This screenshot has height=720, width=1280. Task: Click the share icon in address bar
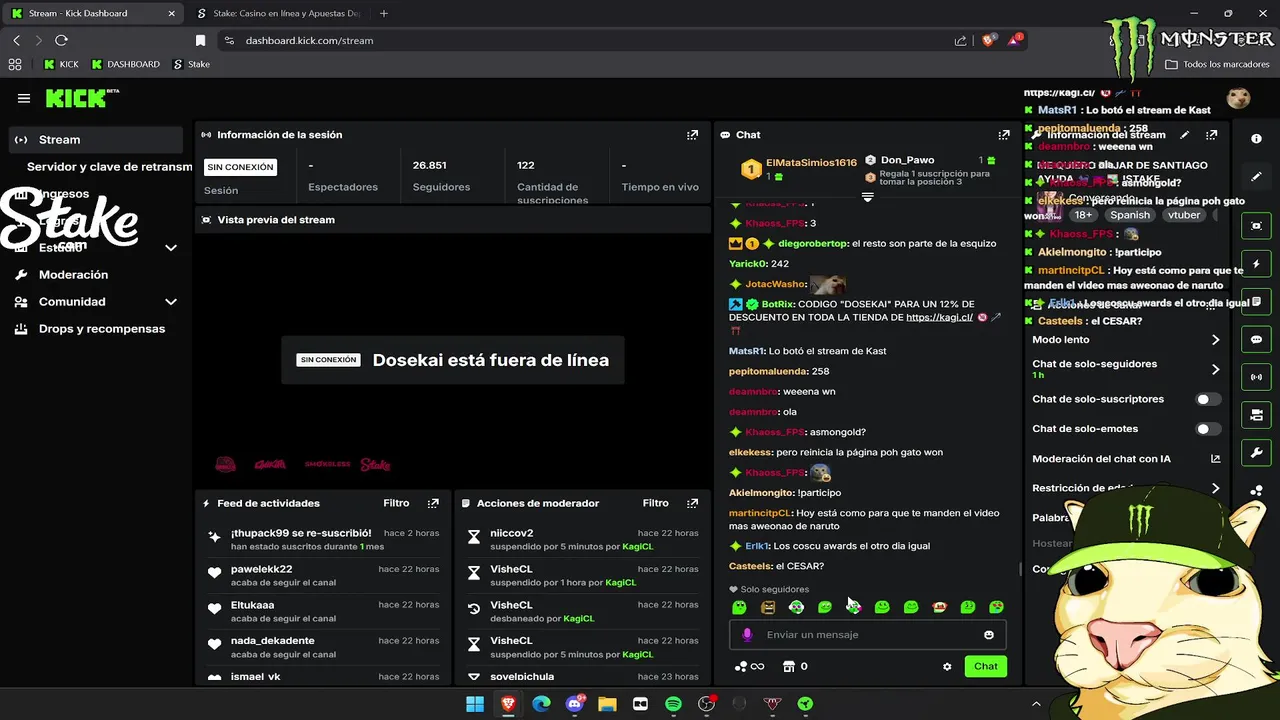coord(960,40)
